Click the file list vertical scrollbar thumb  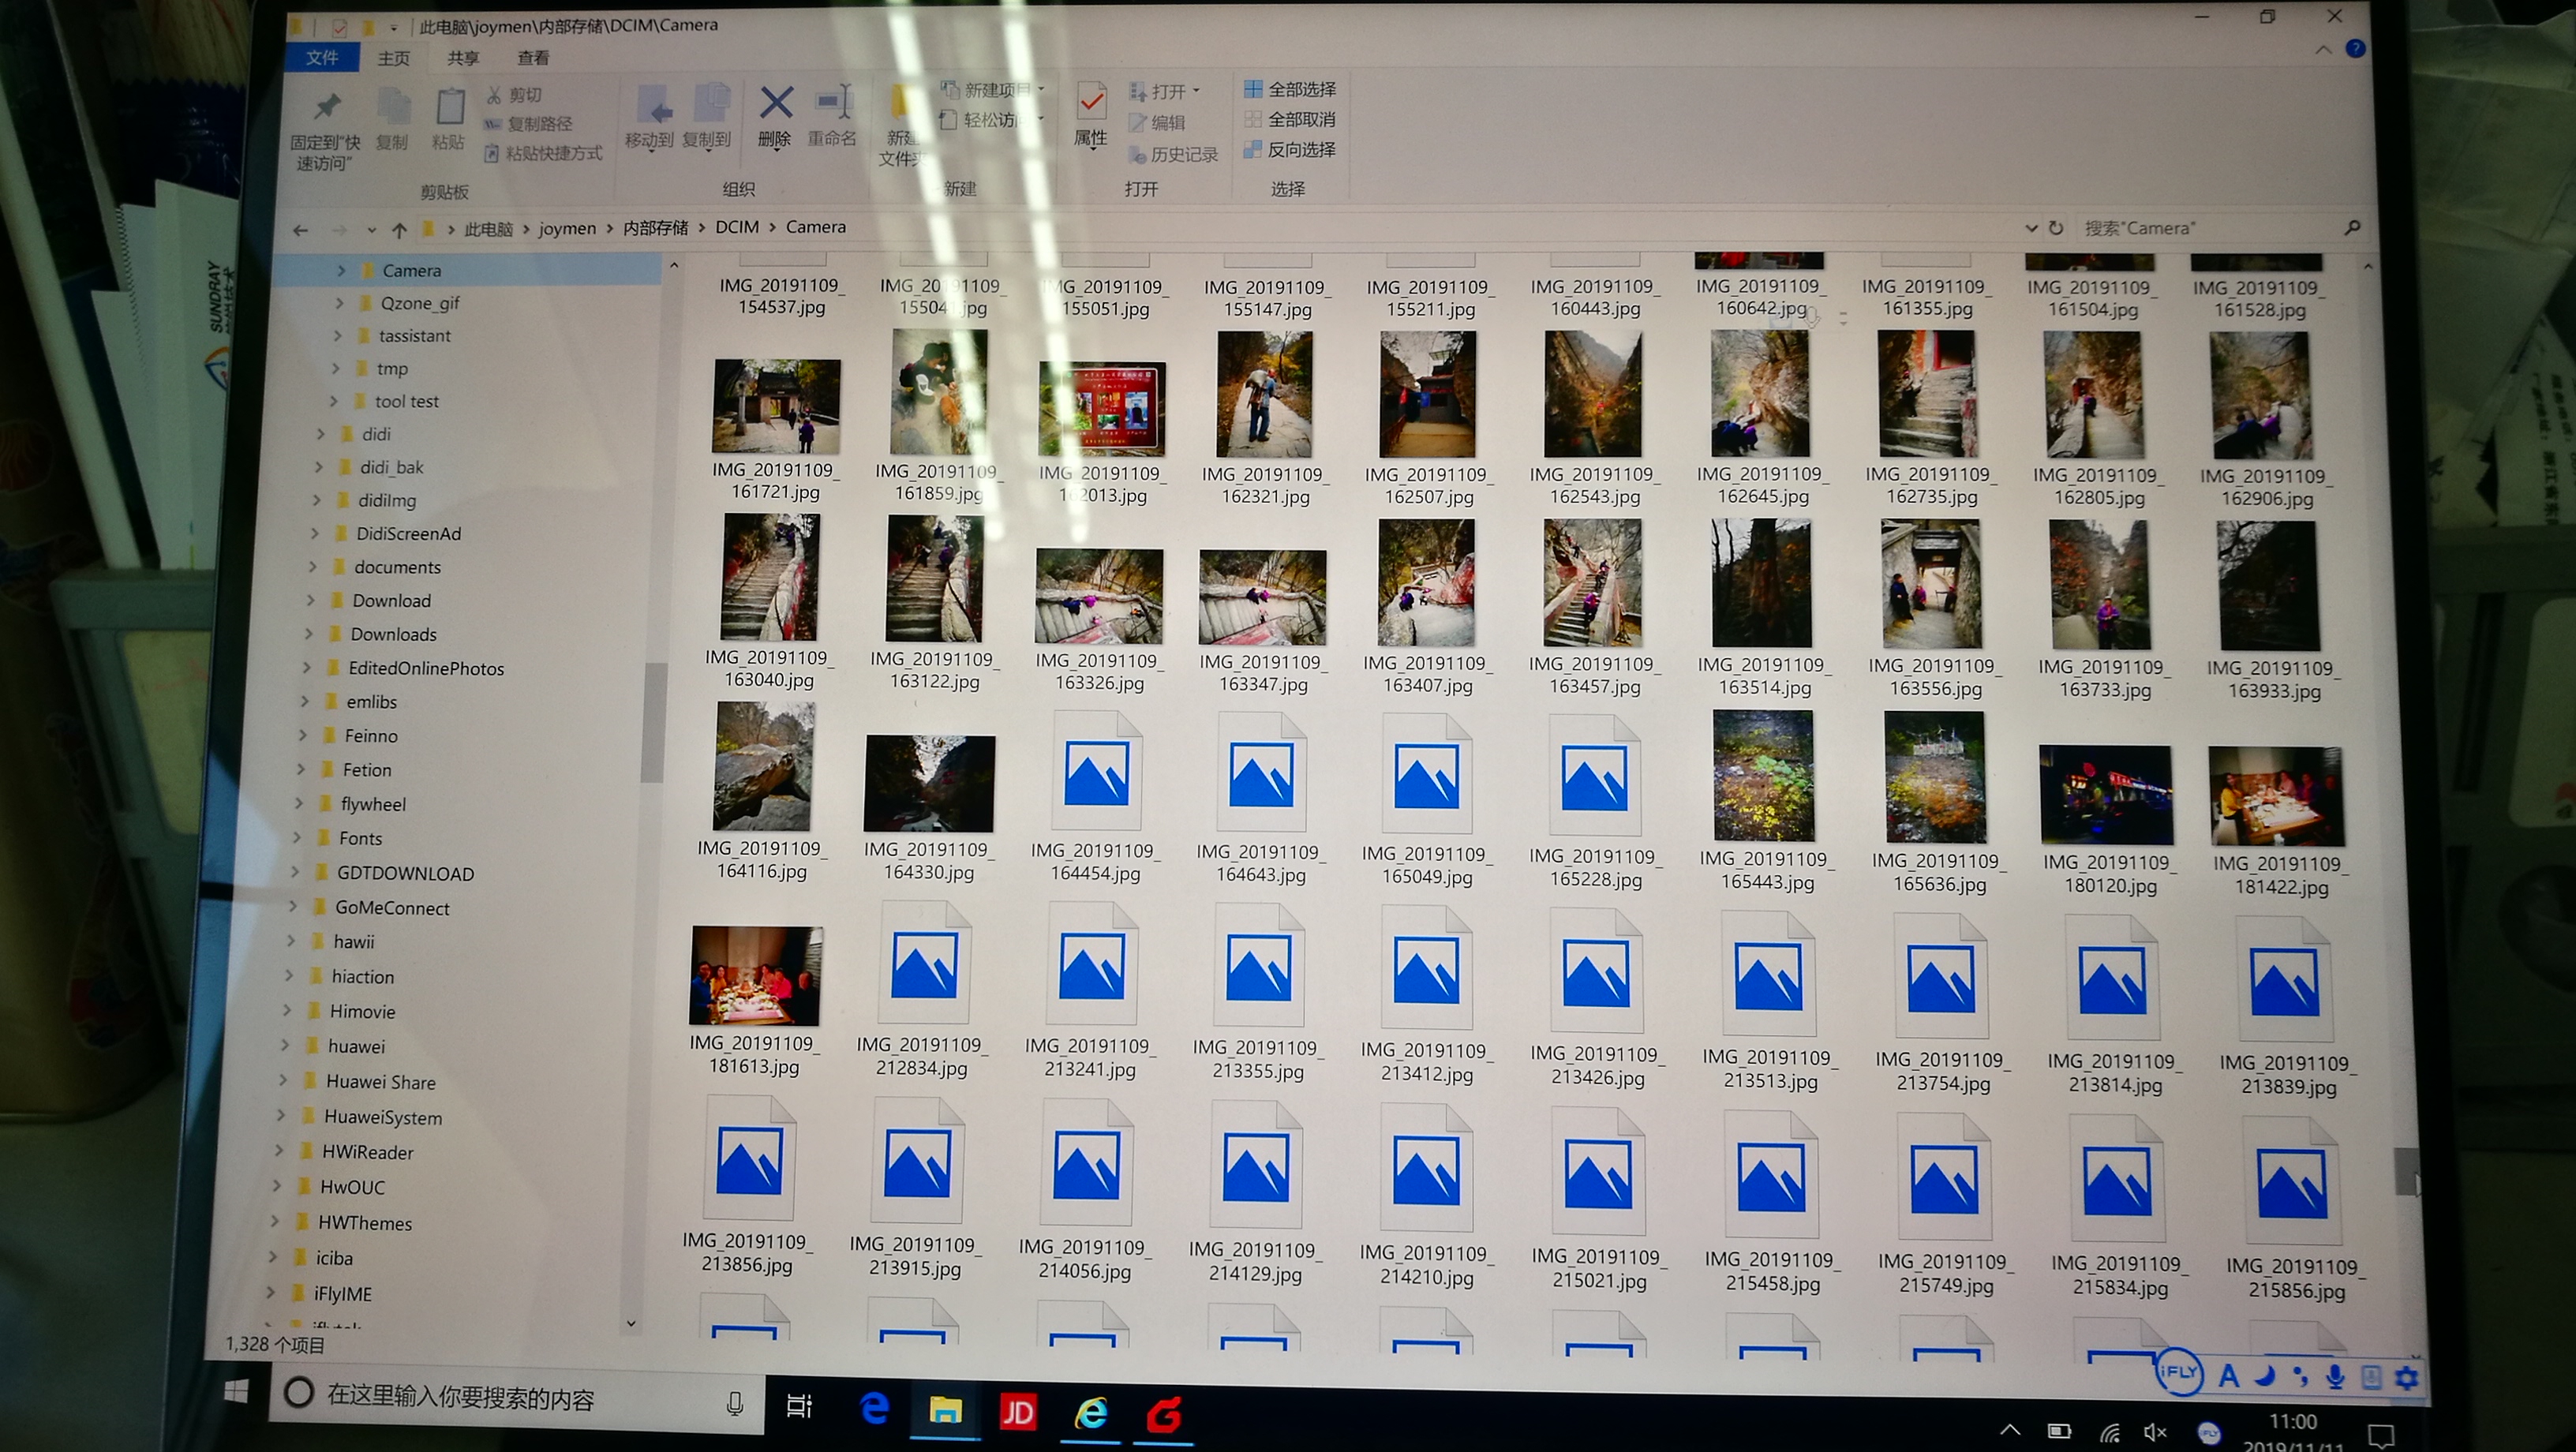(2406, 1170)
